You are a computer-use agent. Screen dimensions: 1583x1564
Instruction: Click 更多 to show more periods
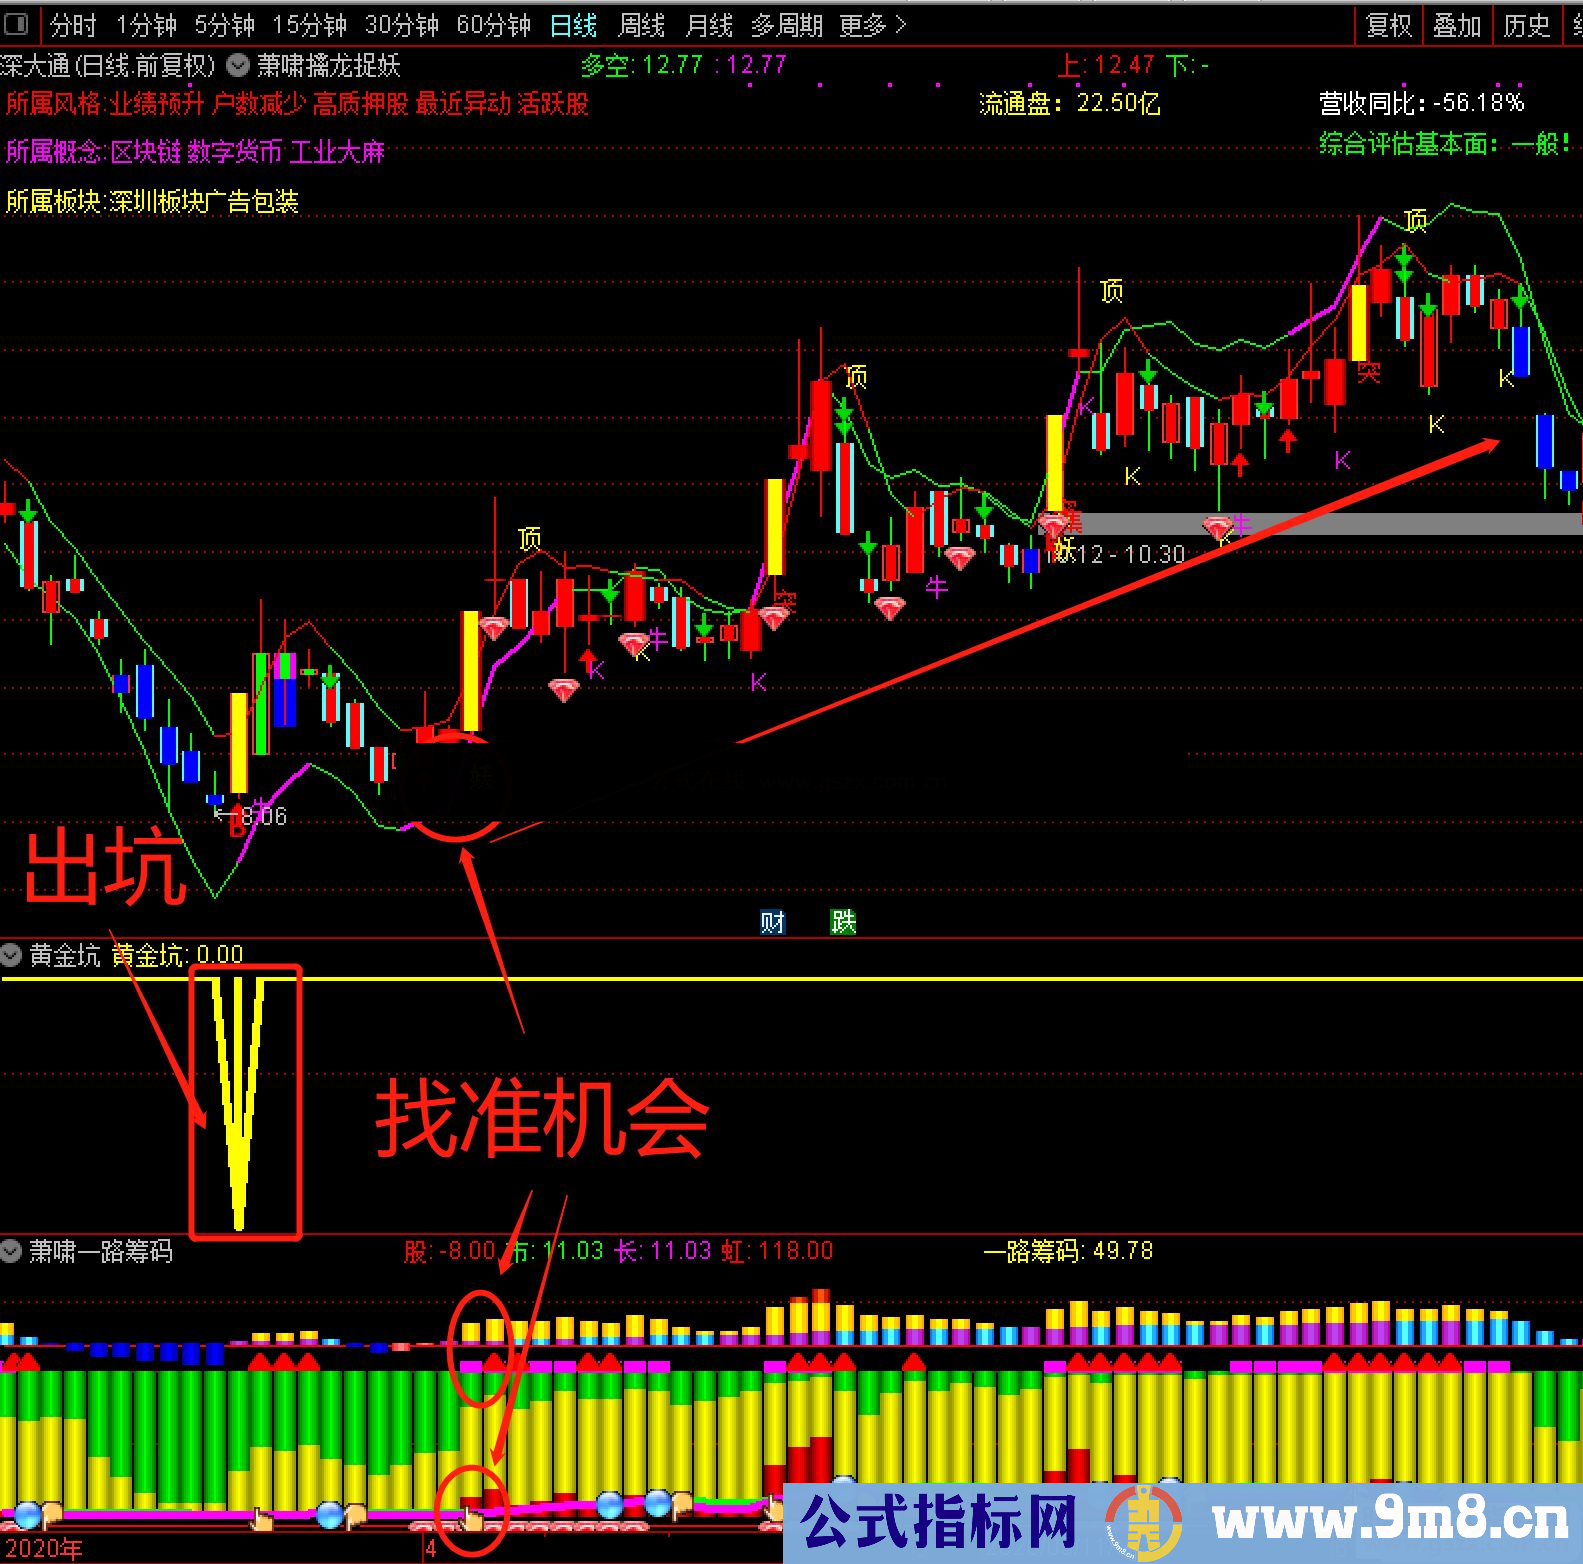pyautogui.click(x=872, y=25)
